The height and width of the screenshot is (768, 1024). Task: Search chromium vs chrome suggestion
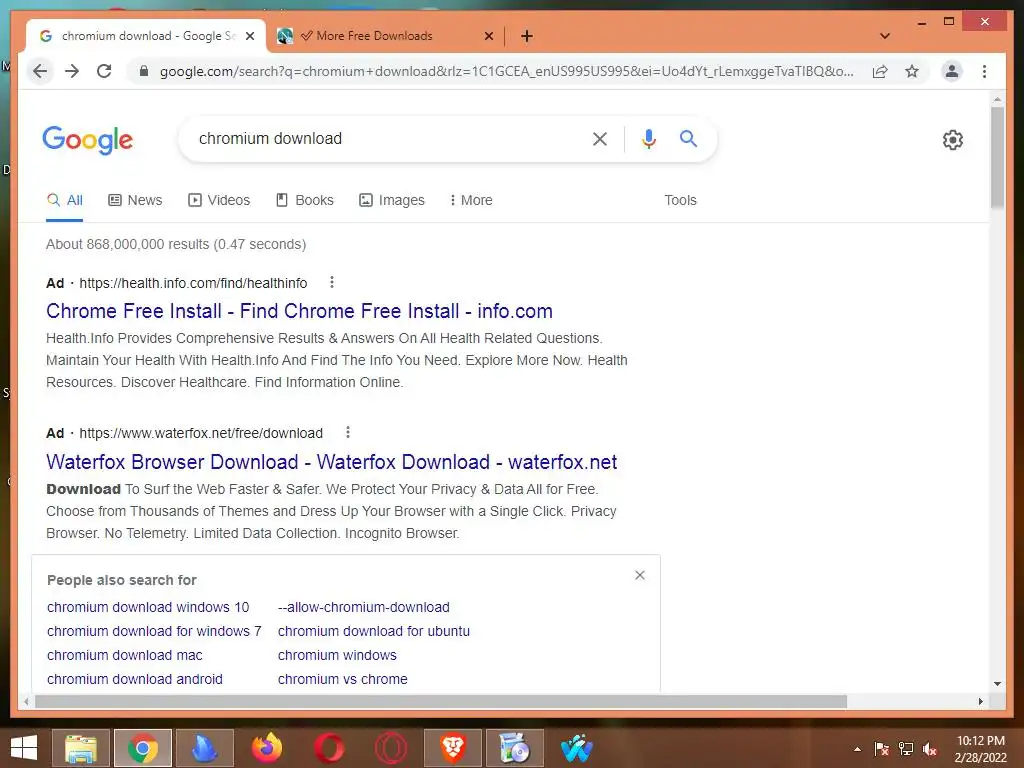coord(342,679)
